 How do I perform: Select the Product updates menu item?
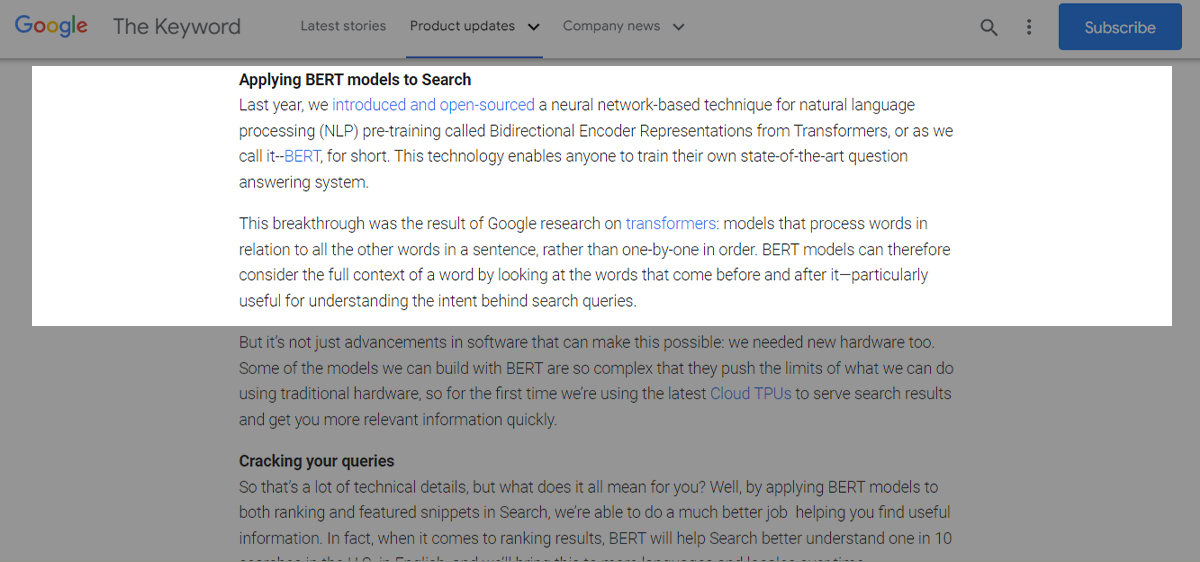(x=462, y=26)
